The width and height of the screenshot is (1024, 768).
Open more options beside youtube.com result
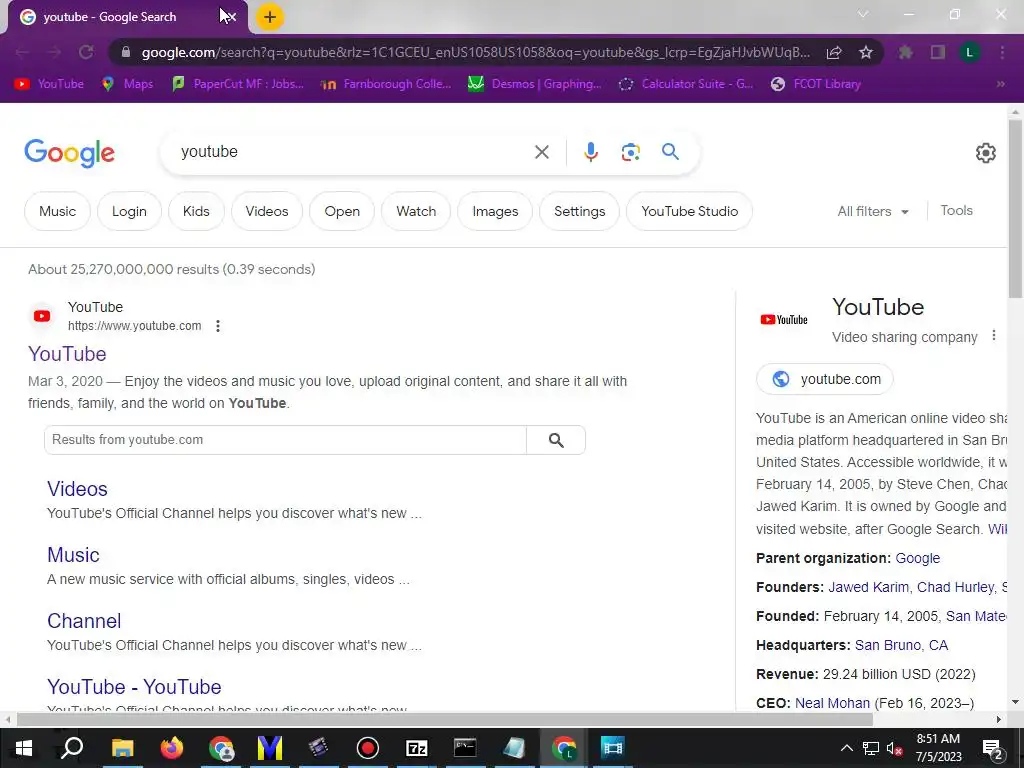pyautogui.click(x=218, y=326)
